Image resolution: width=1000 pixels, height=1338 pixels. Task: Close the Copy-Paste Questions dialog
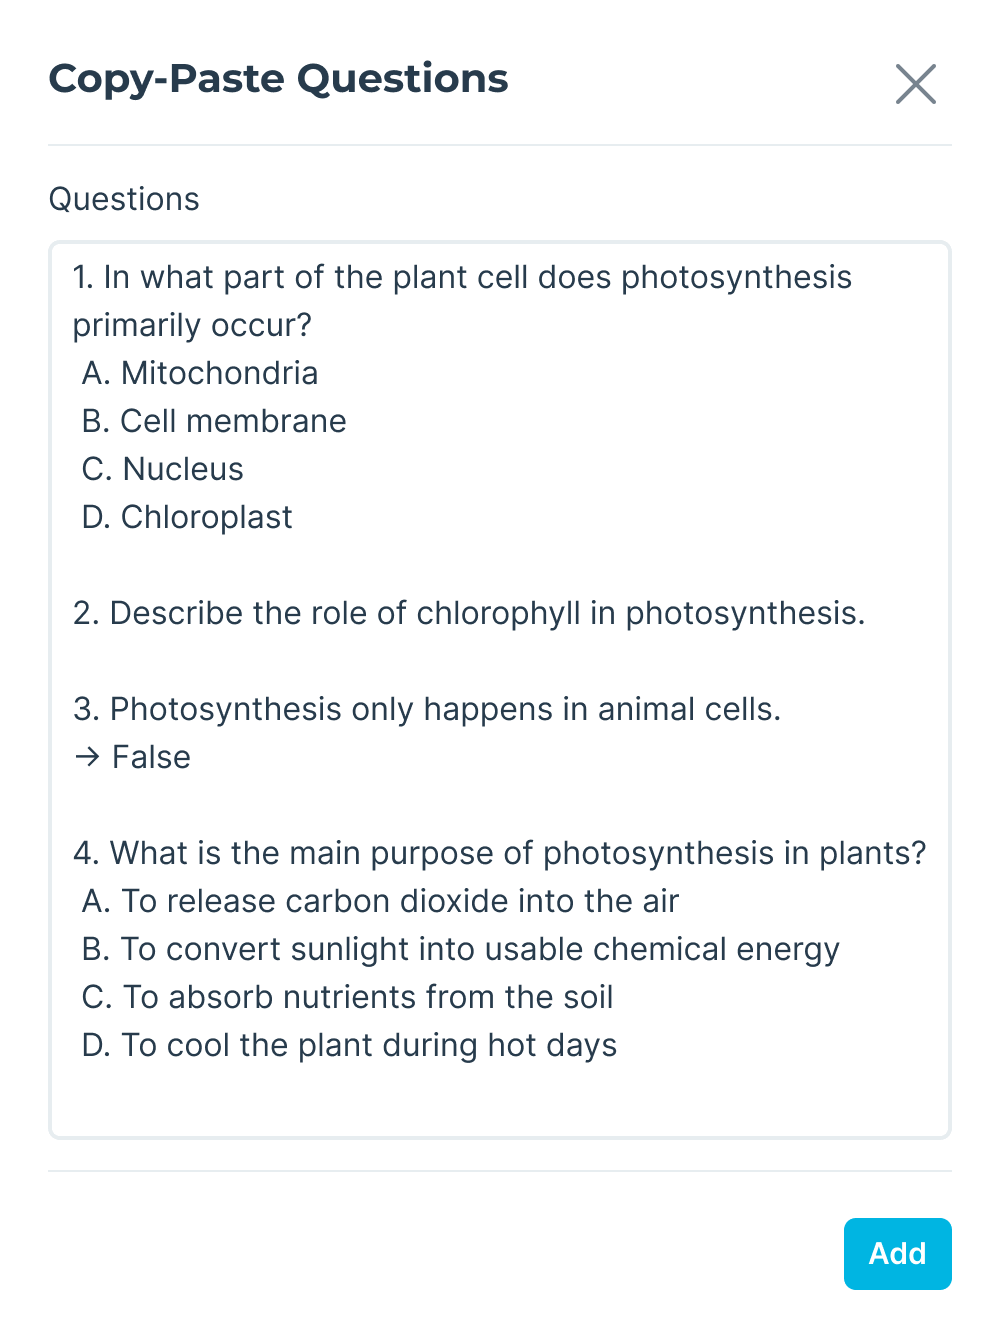click(915, 84)
